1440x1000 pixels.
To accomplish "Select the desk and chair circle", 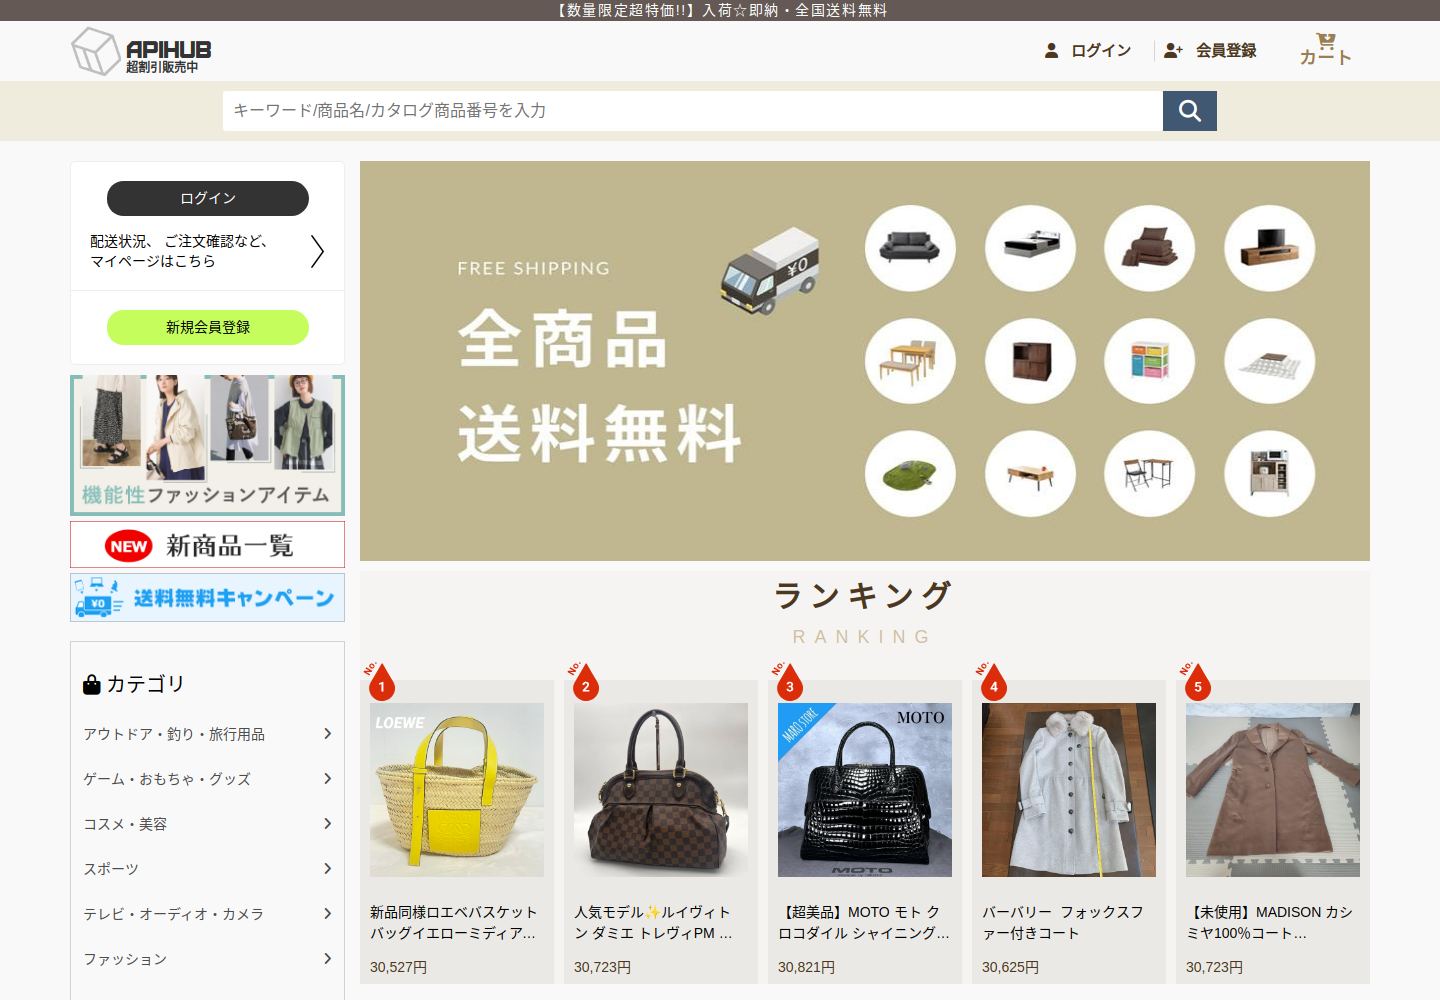I will coord(1150,473).
